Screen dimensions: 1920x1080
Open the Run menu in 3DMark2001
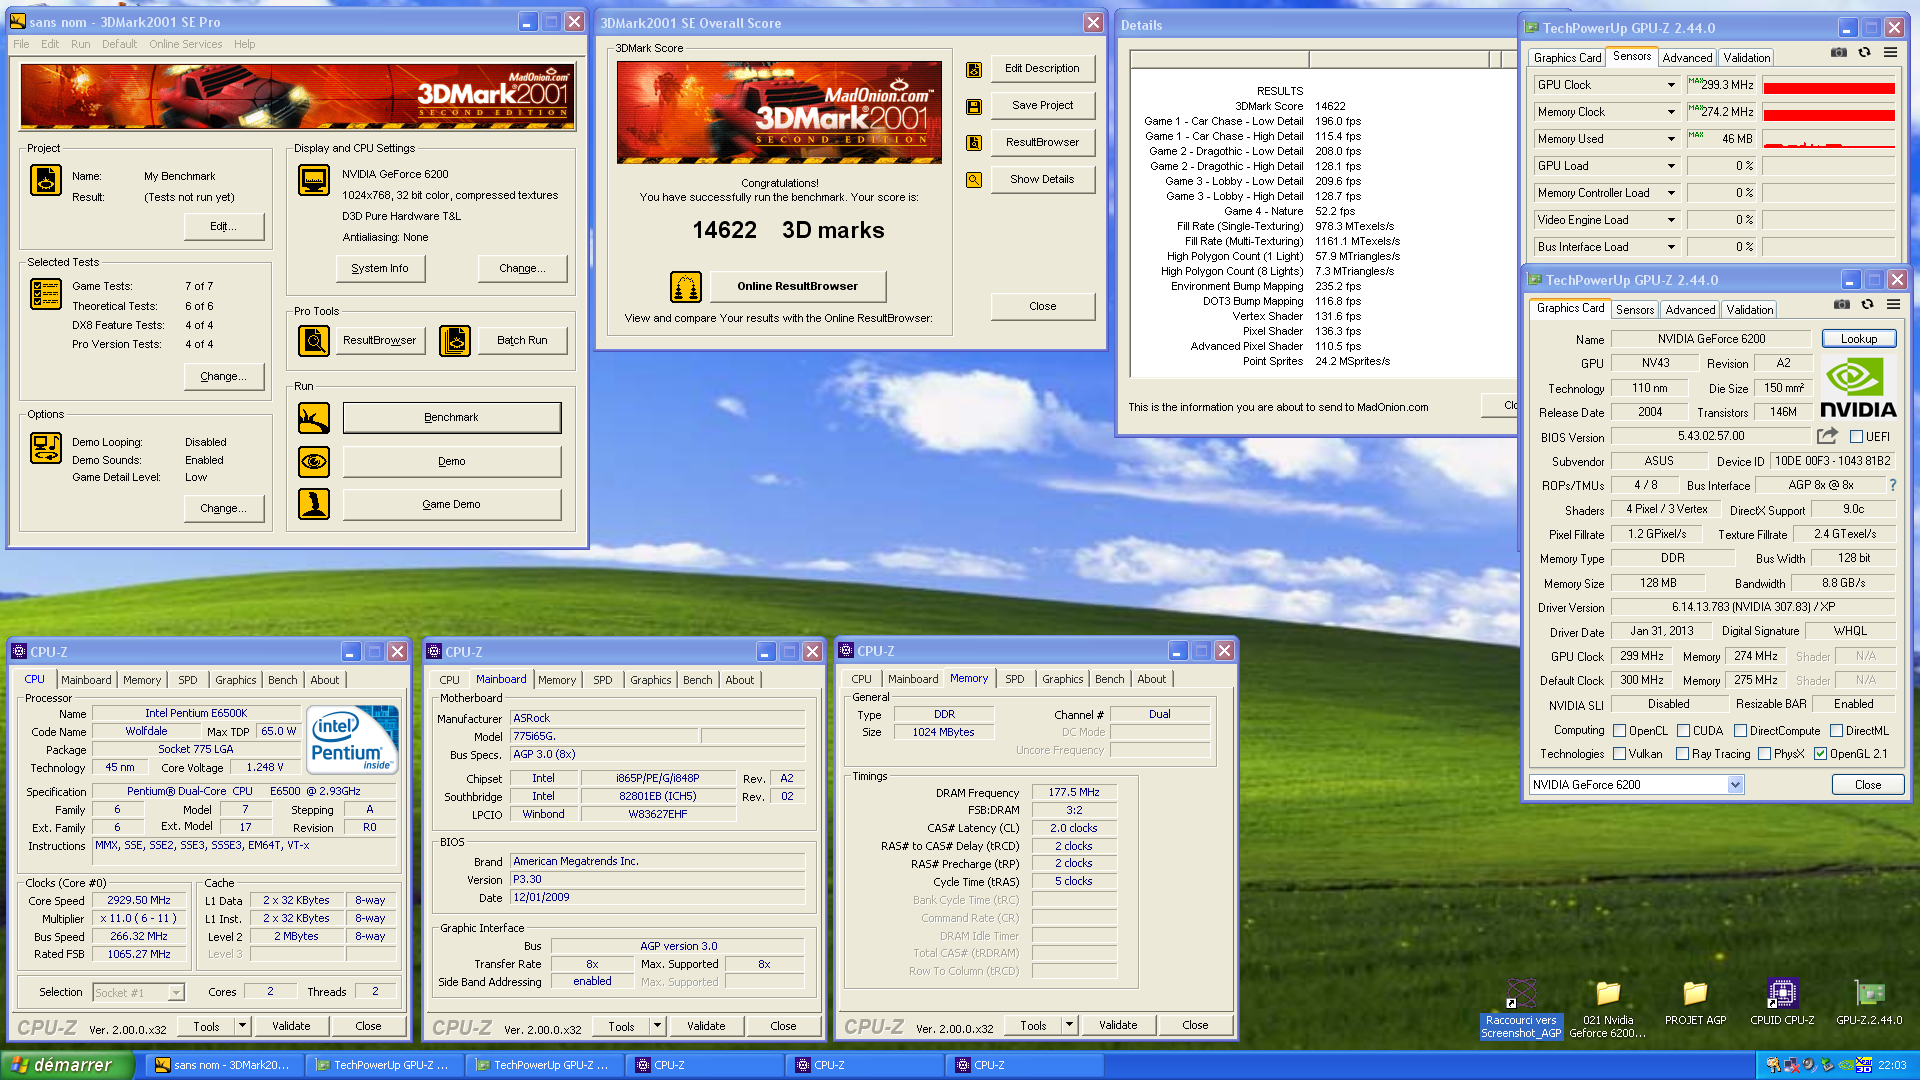(81, 44)
